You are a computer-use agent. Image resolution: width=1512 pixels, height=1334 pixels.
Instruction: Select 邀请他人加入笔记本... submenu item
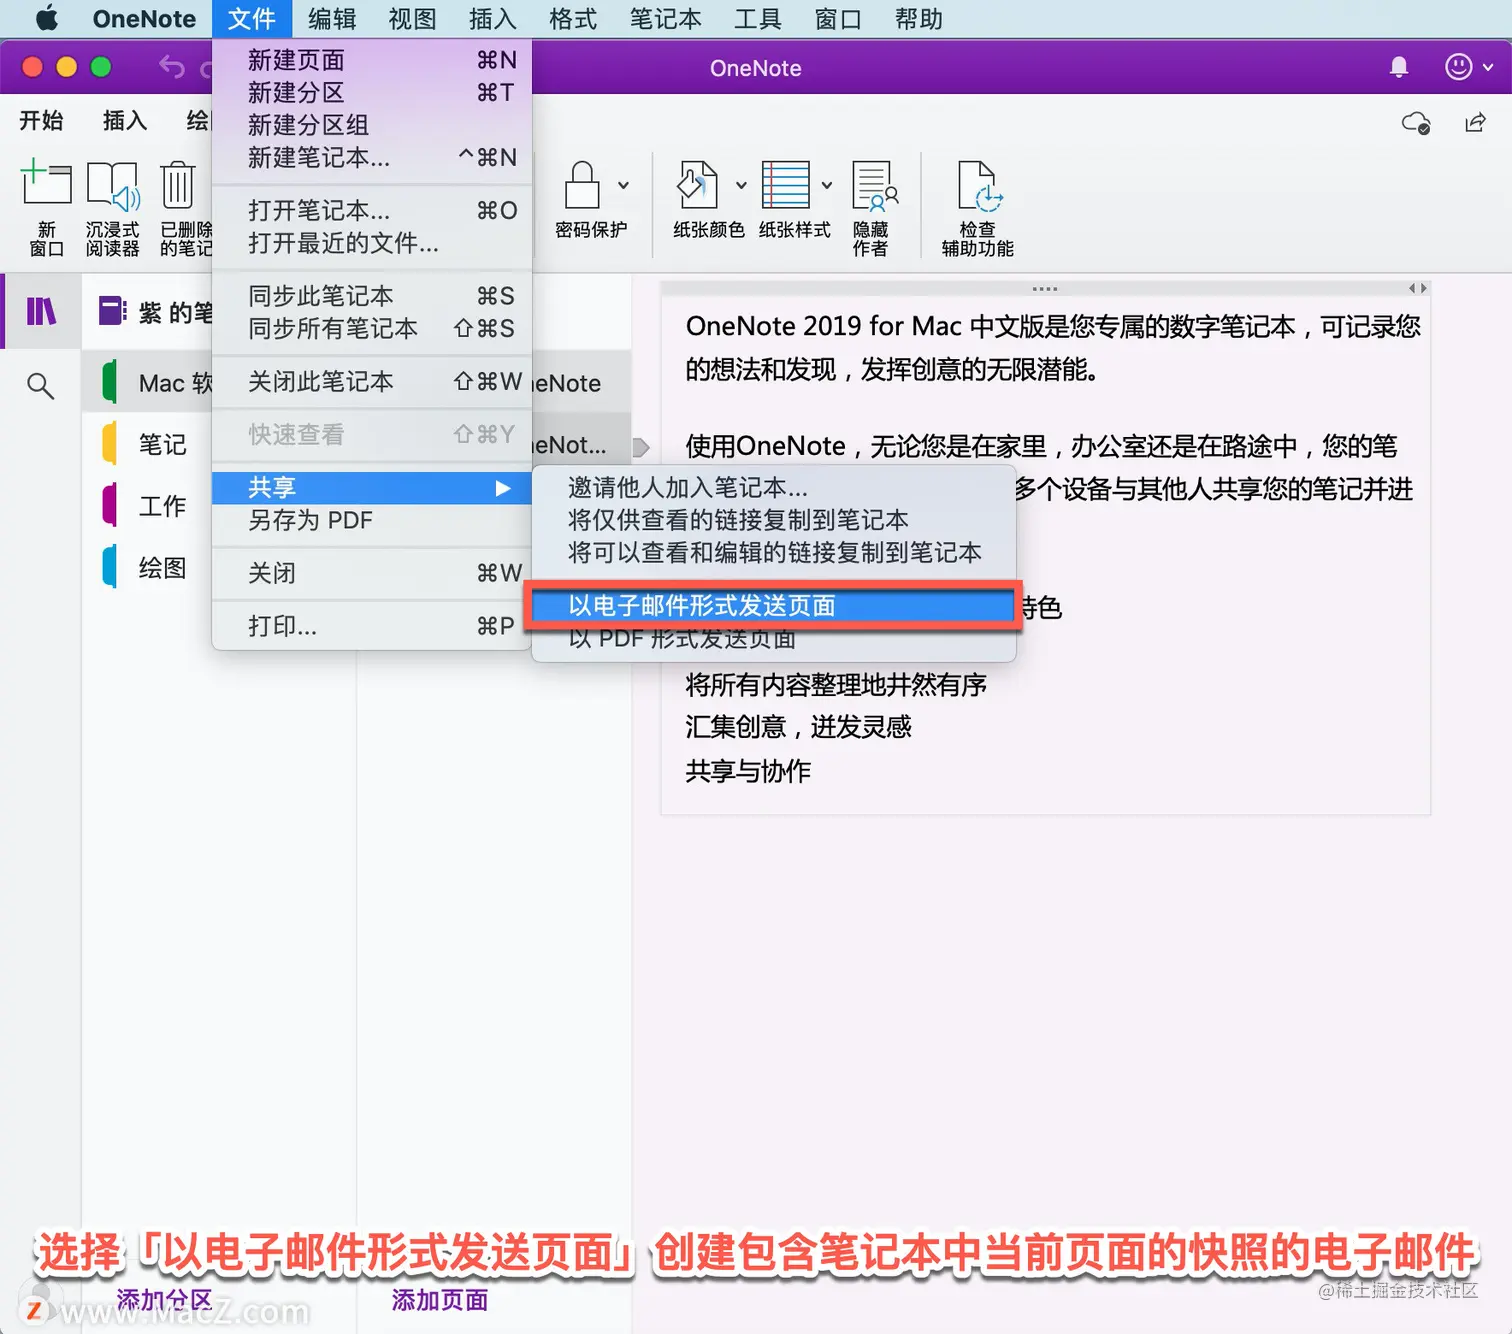[774, 487]
